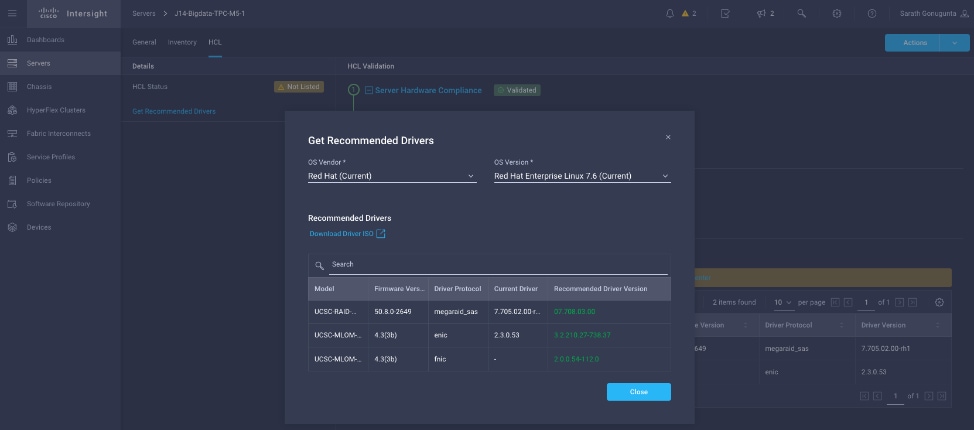Image resolution: width=974 pixels, height=430 pixels.
Task: Open HyperFlex Clusters in the sidebar
Action: pos(56,110)
